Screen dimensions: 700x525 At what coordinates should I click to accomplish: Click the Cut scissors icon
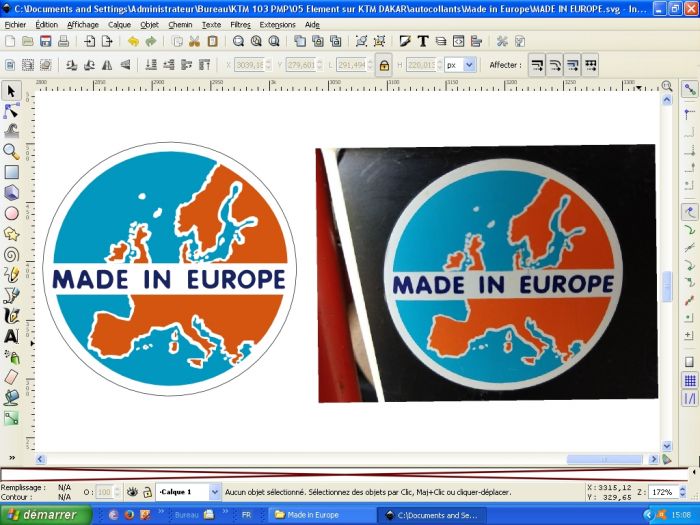194,41
